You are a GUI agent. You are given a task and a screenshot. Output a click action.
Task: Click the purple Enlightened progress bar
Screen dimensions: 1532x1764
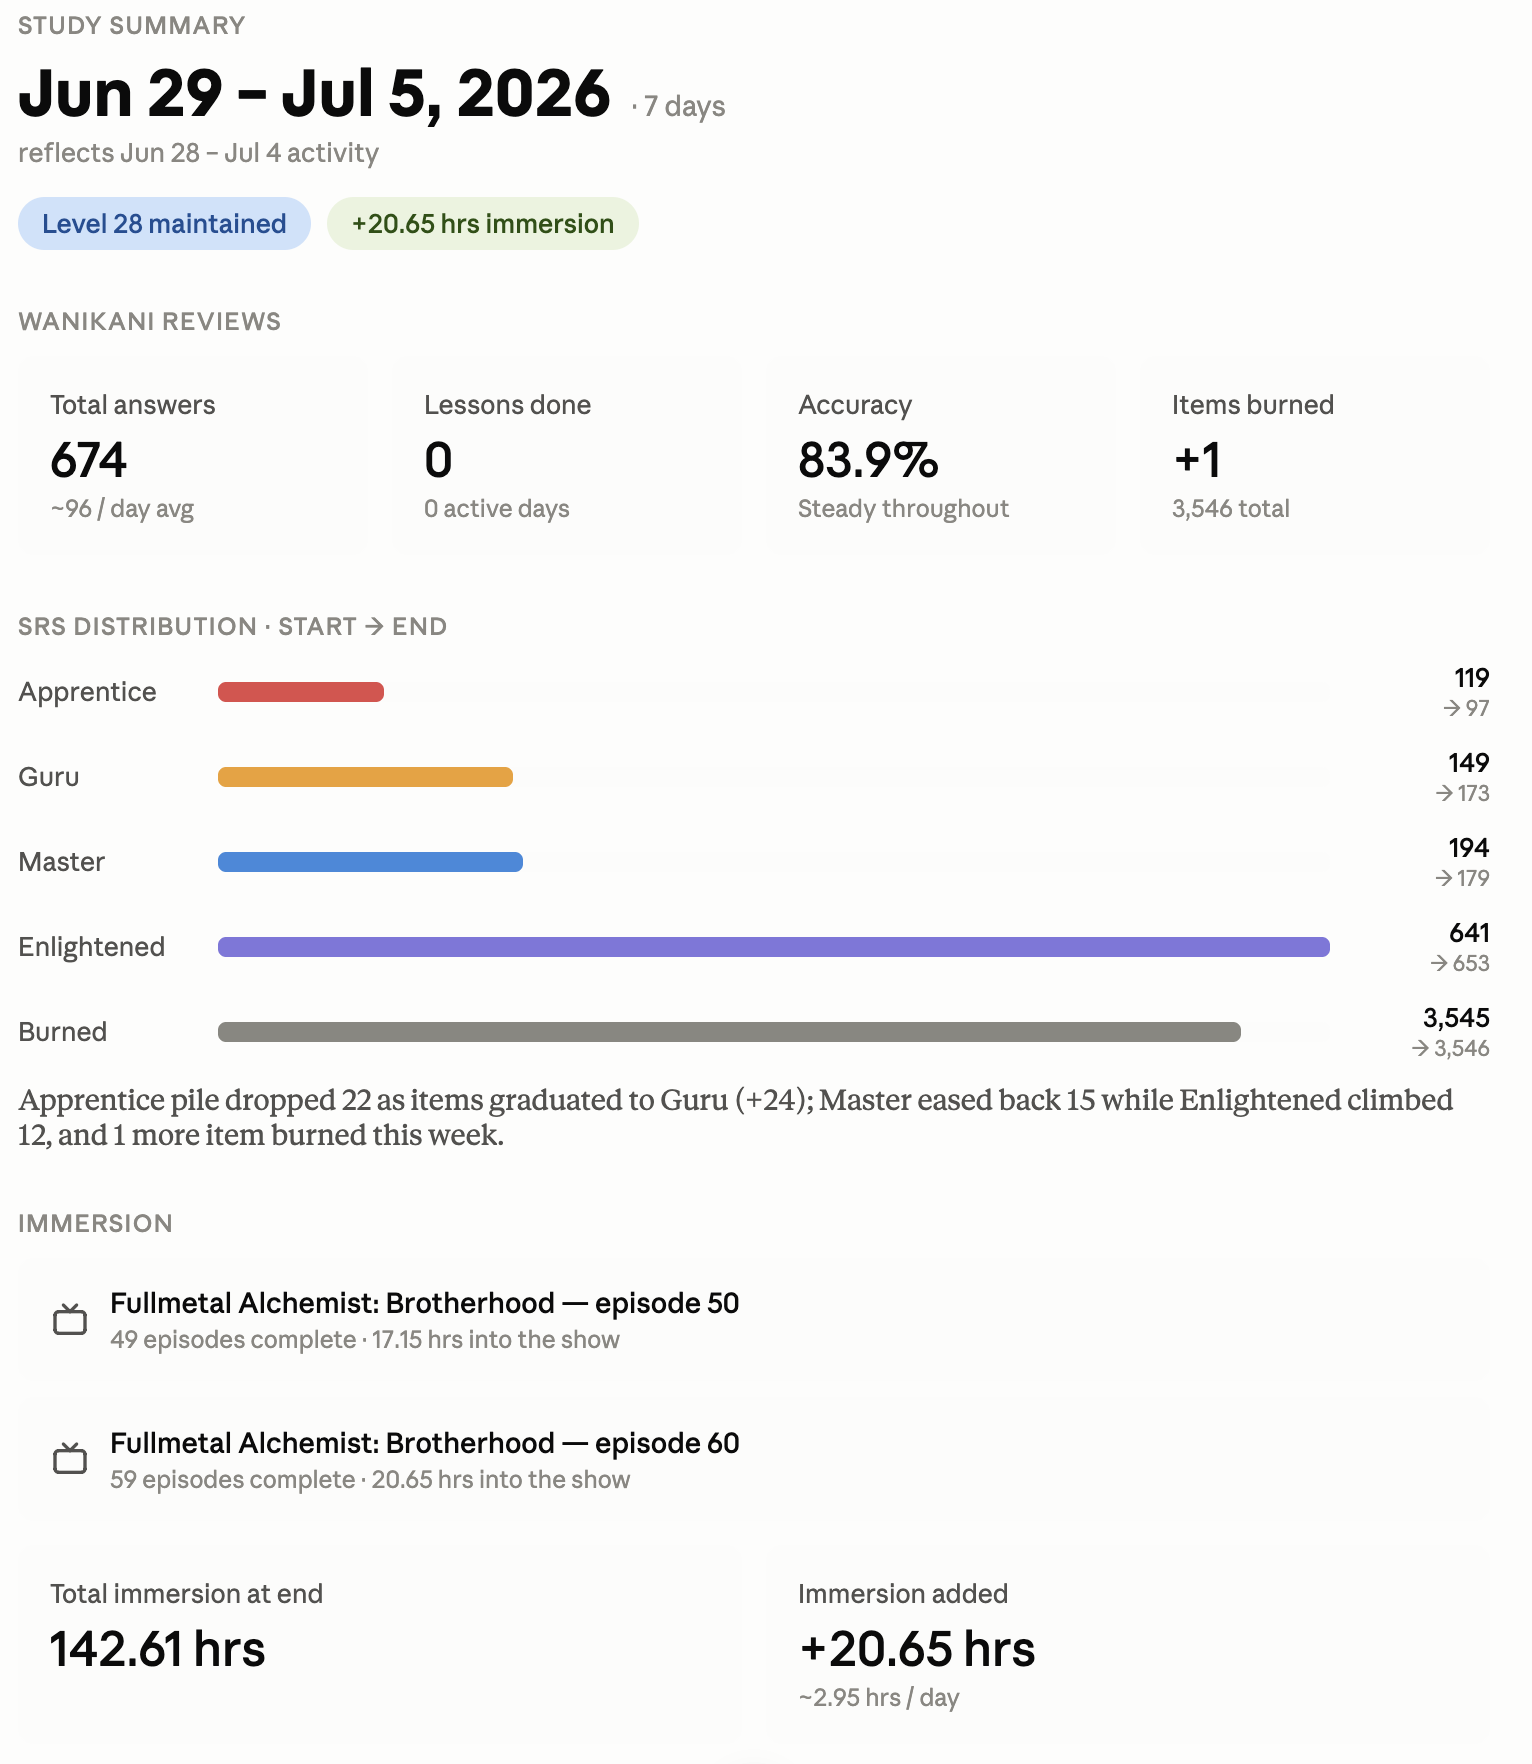click(774, 947)
